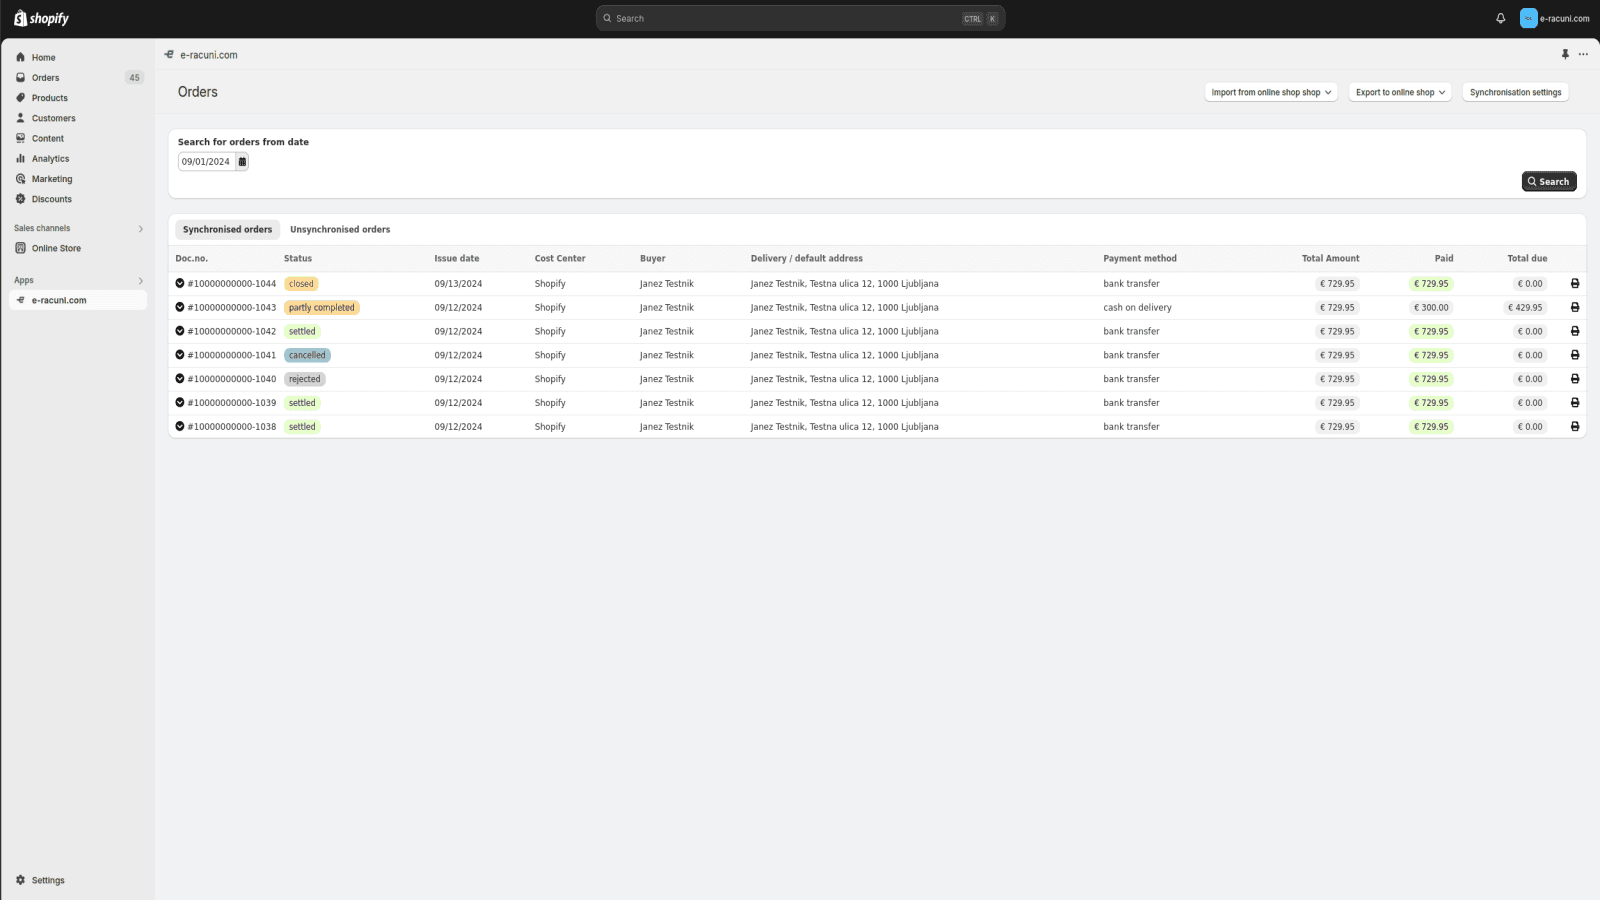Image resolution: width=1600 pixels, height=900 pixels.
Task: Pin the e-racuni.com page
Action: coord(1565,54)
